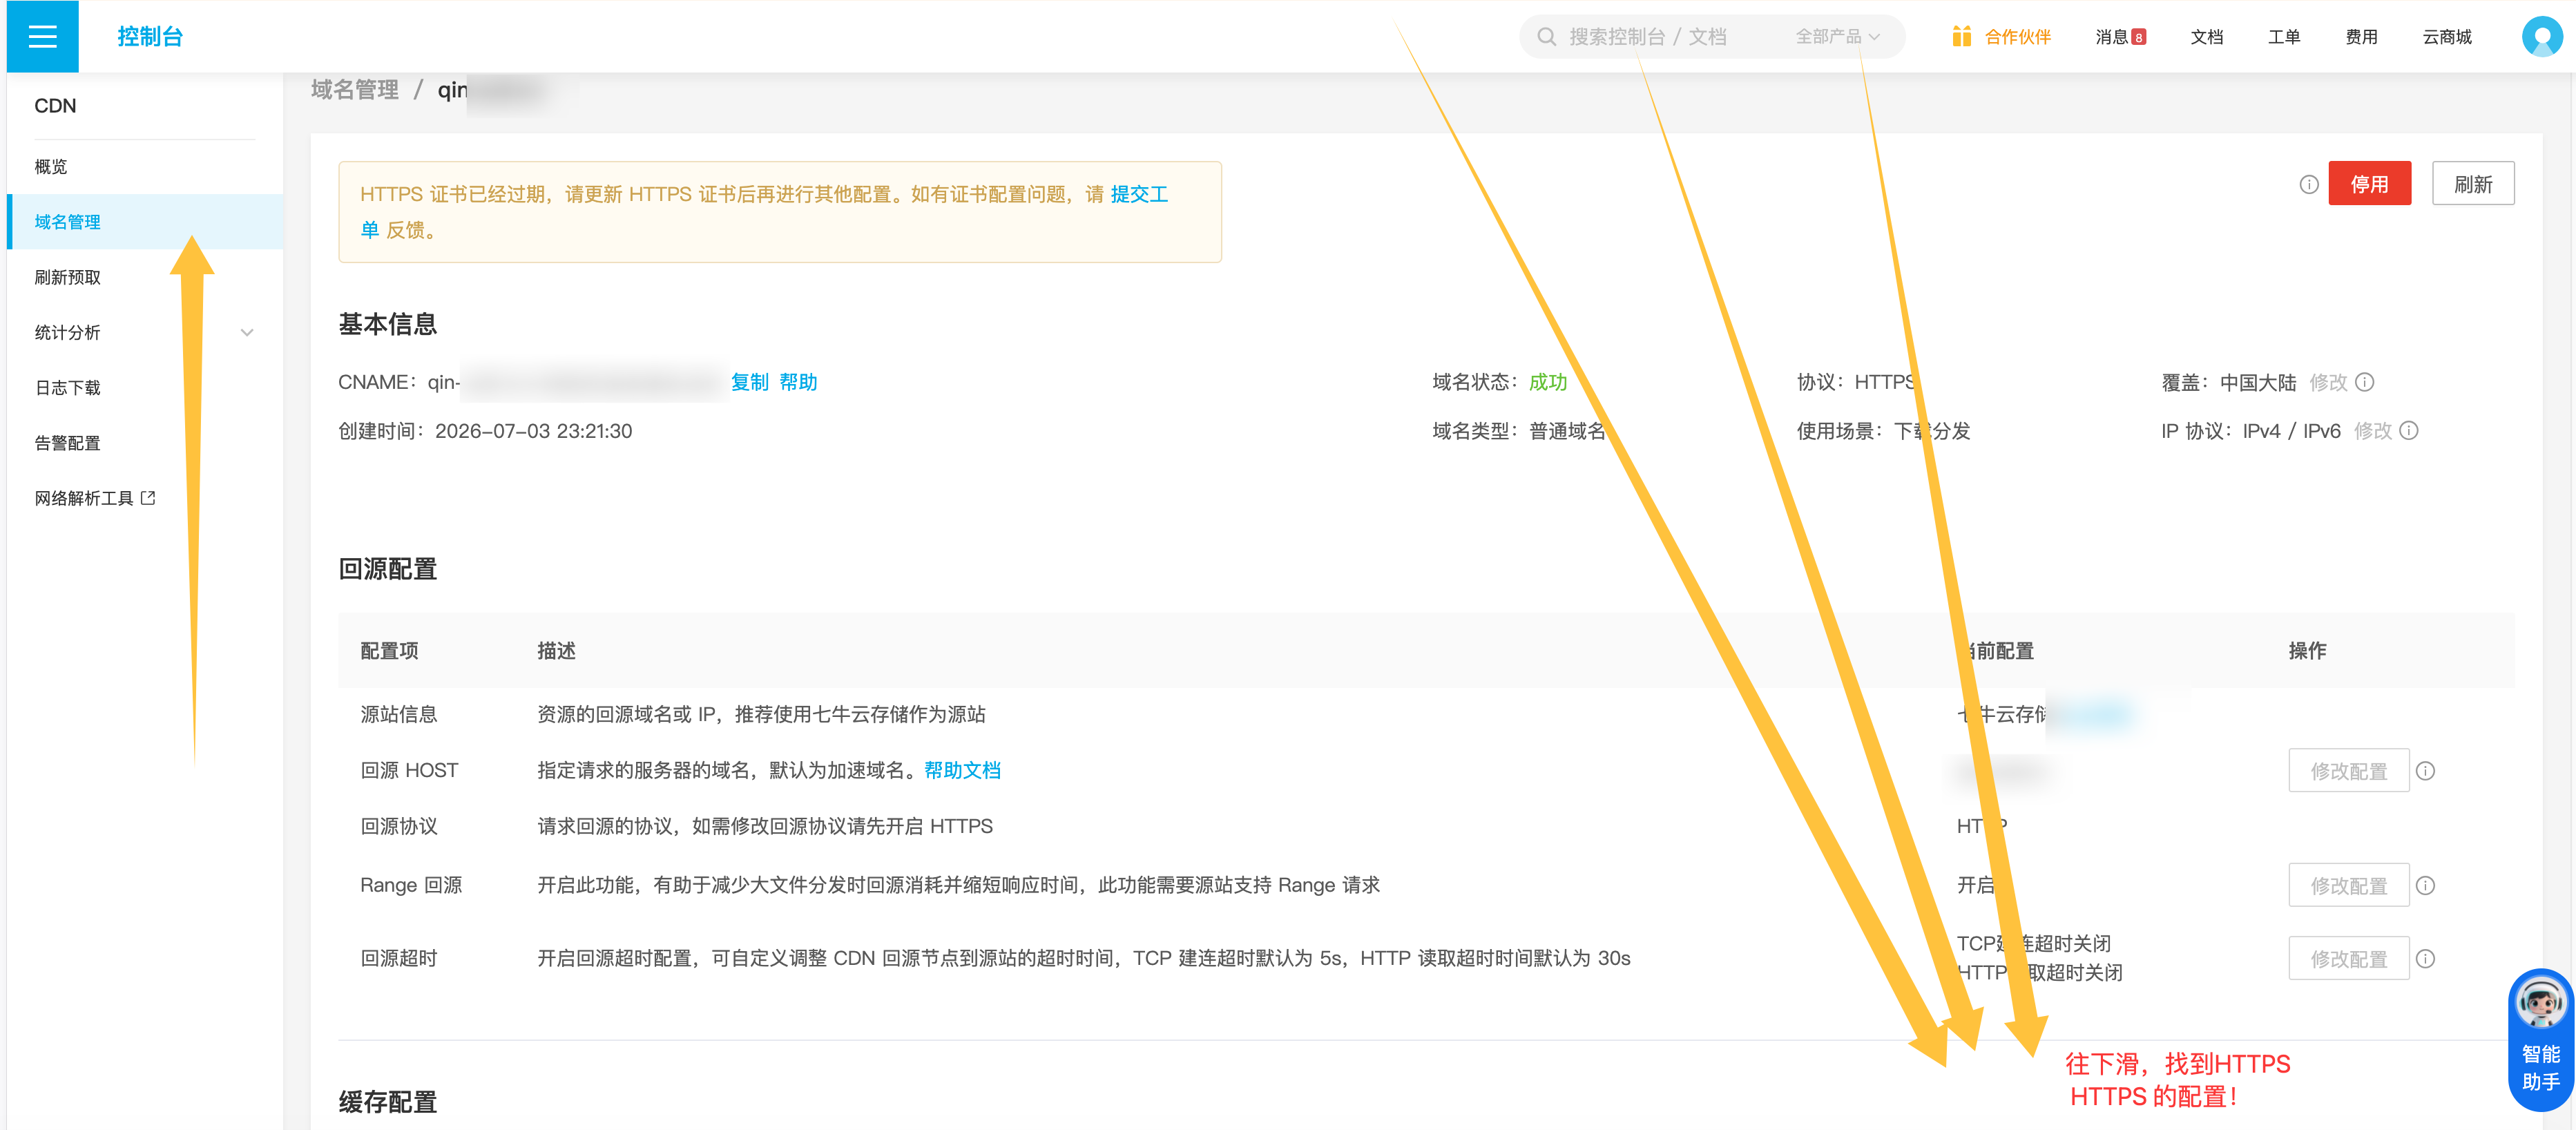Open the hamburger menu icon
Viewport: 2576px width, 1130px height.
click(x=42, y=37)
